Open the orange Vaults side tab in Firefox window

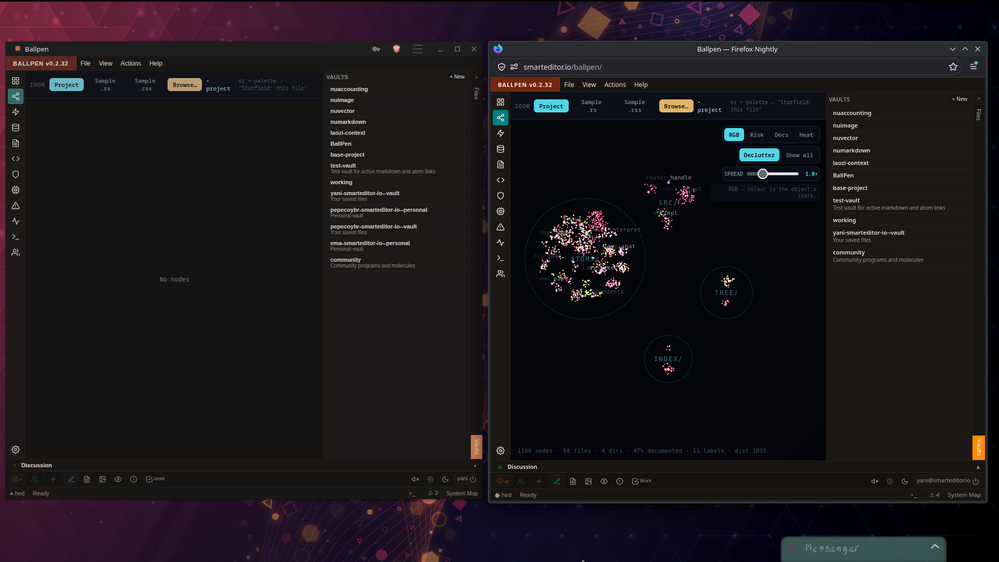pyautogui.click(x=979, y=447)
